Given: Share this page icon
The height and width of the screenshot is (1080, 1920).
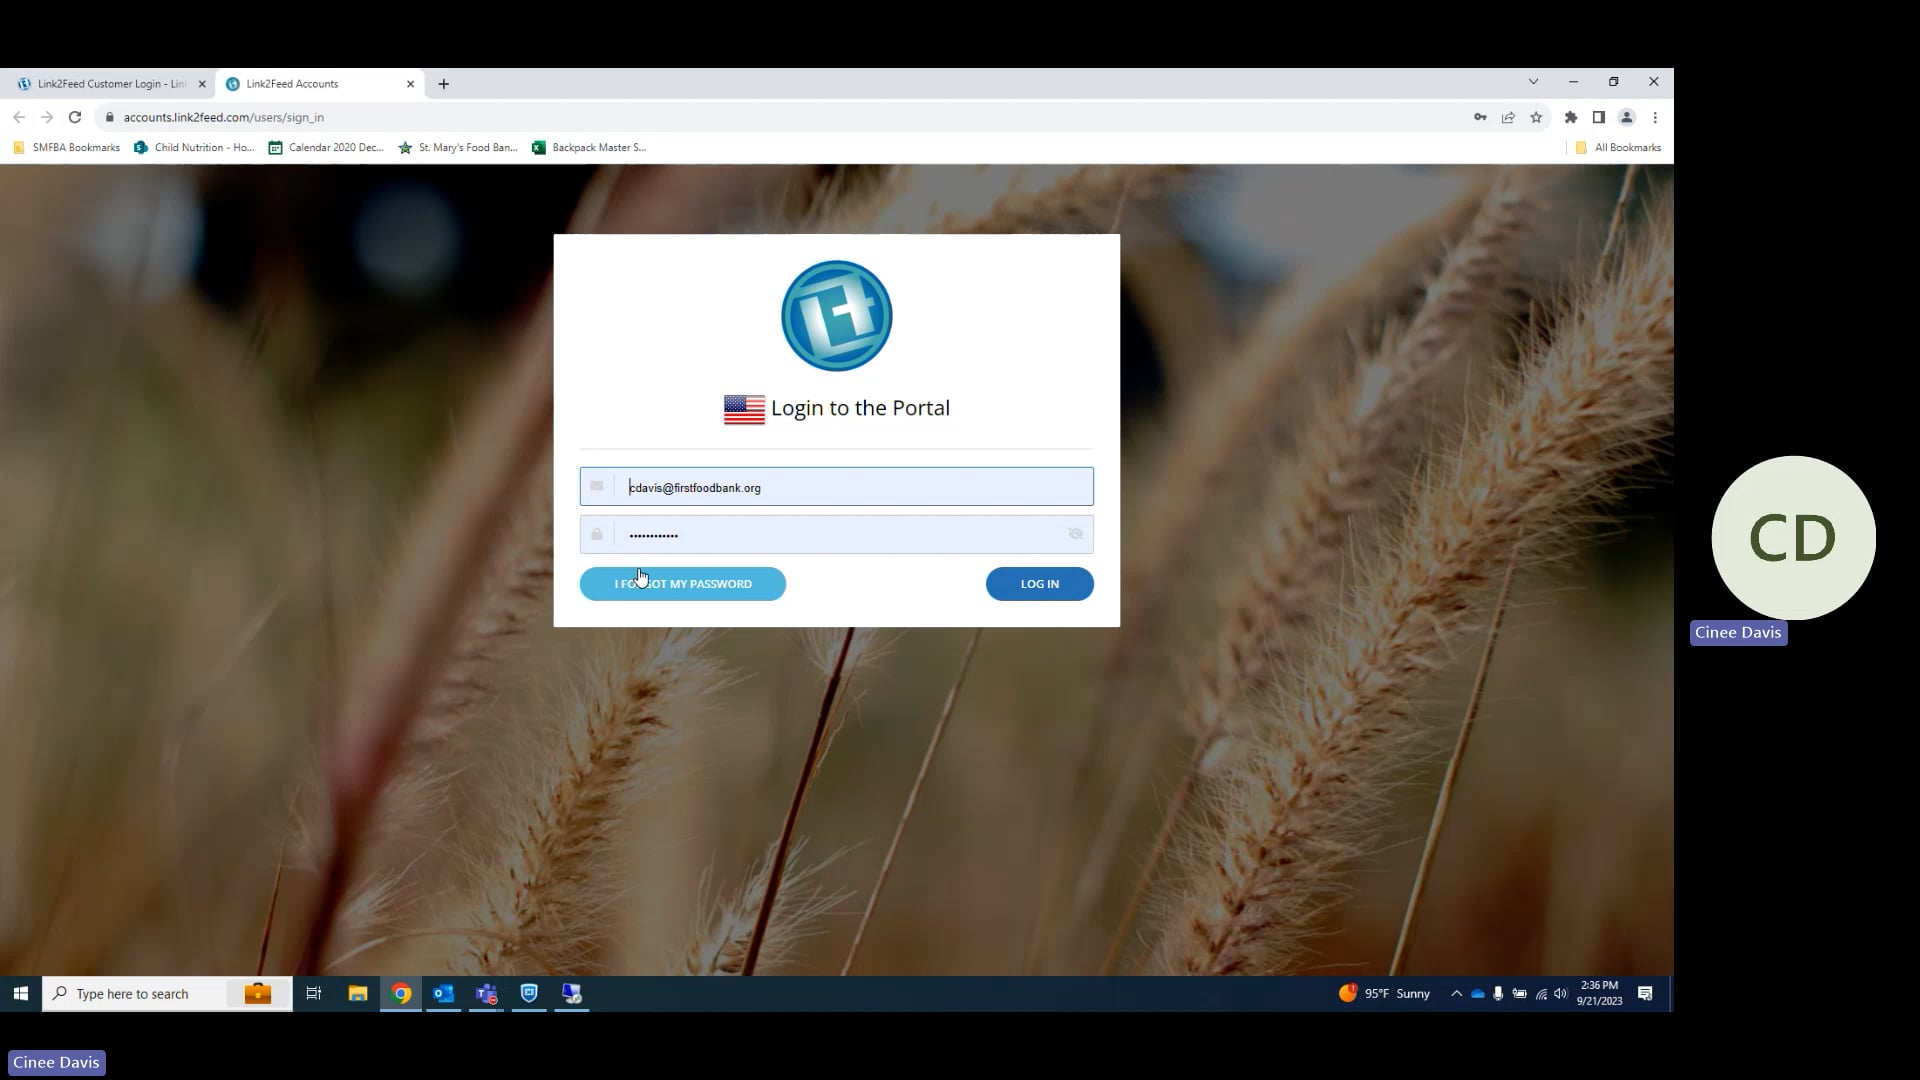Looking at the screenshot, I should coord(1508,117).
